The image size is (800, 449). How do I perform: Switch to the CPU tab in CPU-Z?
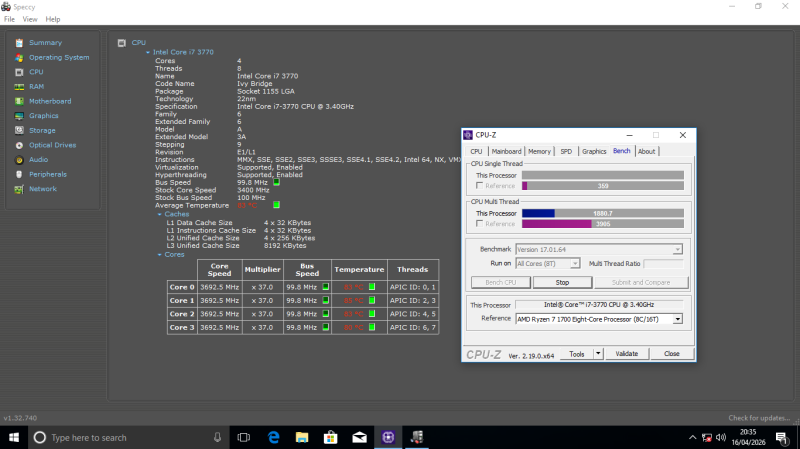(x=476, y=152)
